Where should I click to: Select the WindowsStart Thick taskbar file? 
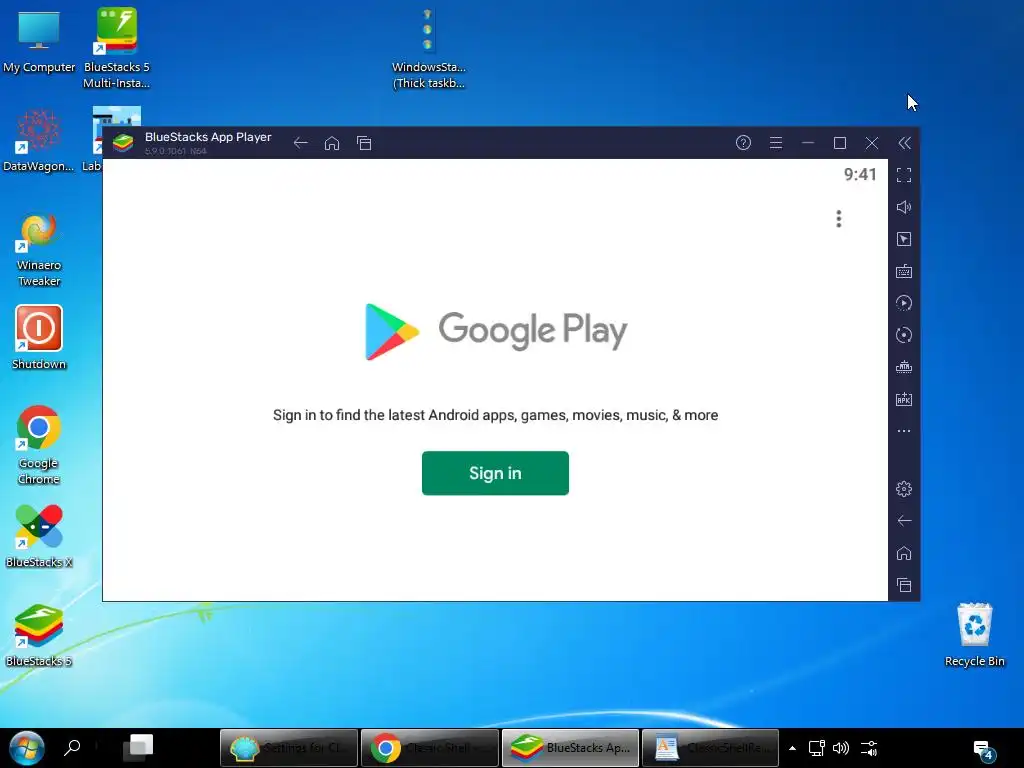coord(428,47)
